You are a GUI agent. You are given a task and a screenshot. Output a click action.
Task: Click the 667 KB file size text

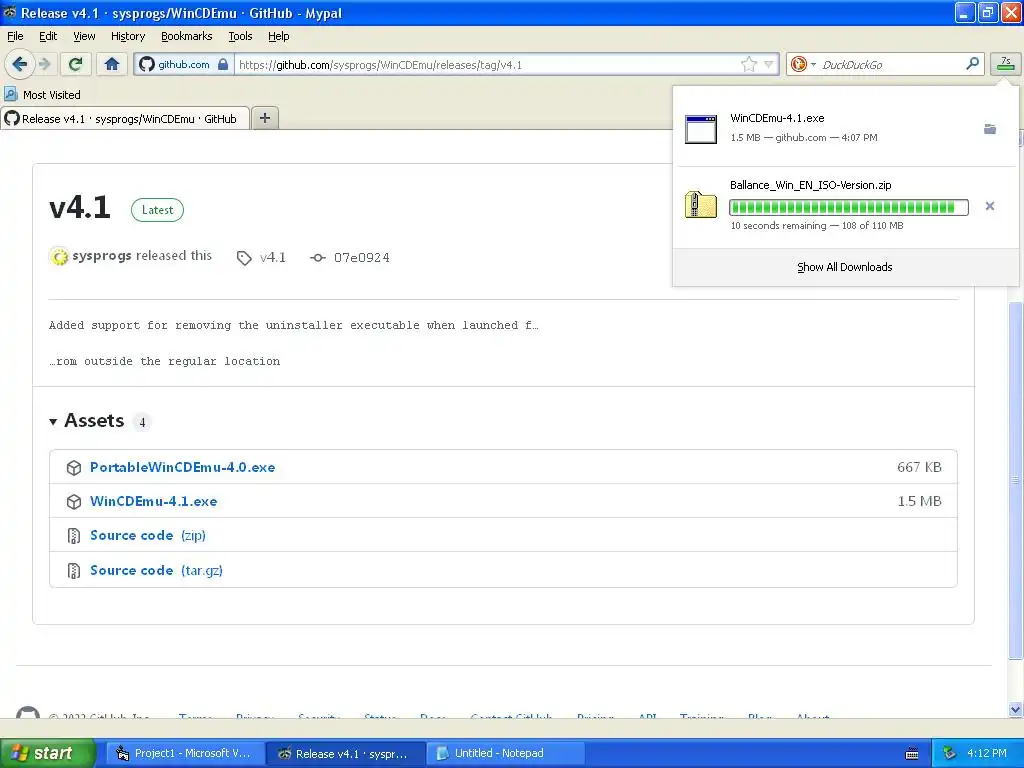[919, 467]
